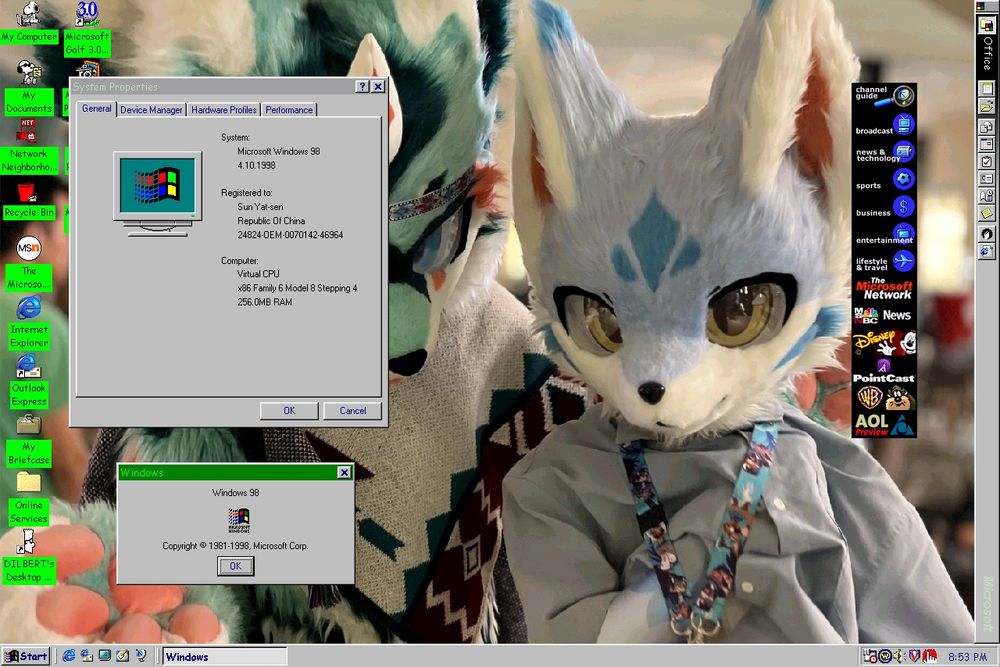Select the Recycle Bin icon
Viewport: 1000px width, 667px height.
pos(29,200)
